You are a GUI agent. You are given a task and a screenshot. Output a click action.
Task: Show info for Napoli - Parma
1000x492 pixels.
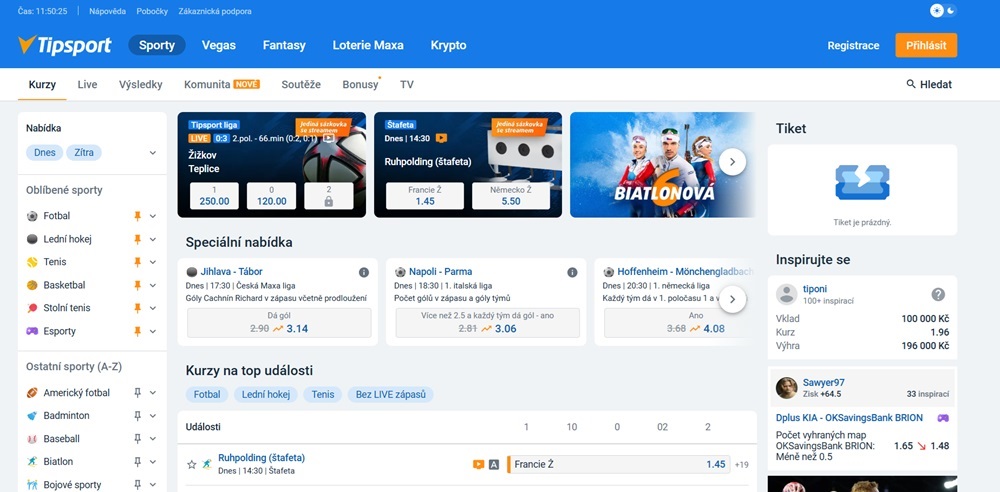(x=572, y=272)
